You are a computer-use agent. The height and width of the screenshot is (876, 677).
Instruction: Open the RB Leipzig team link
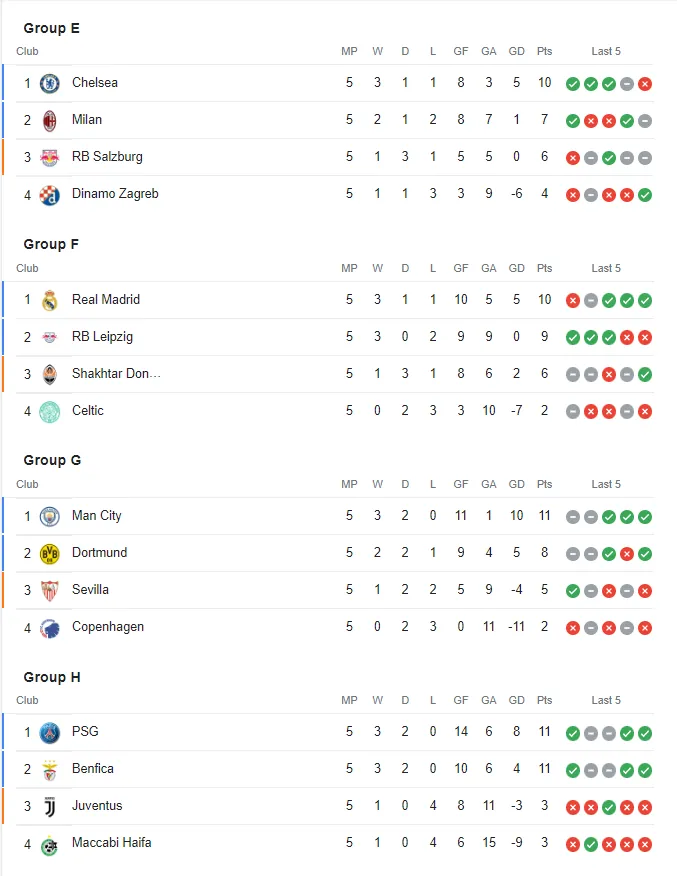click(102, 337)
